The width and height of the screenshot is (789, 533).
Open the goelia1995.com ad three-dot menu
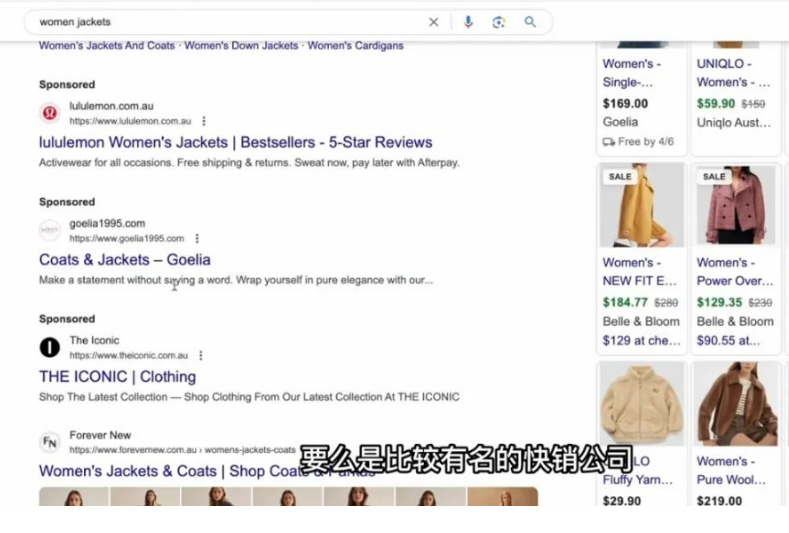click(197, 238)
